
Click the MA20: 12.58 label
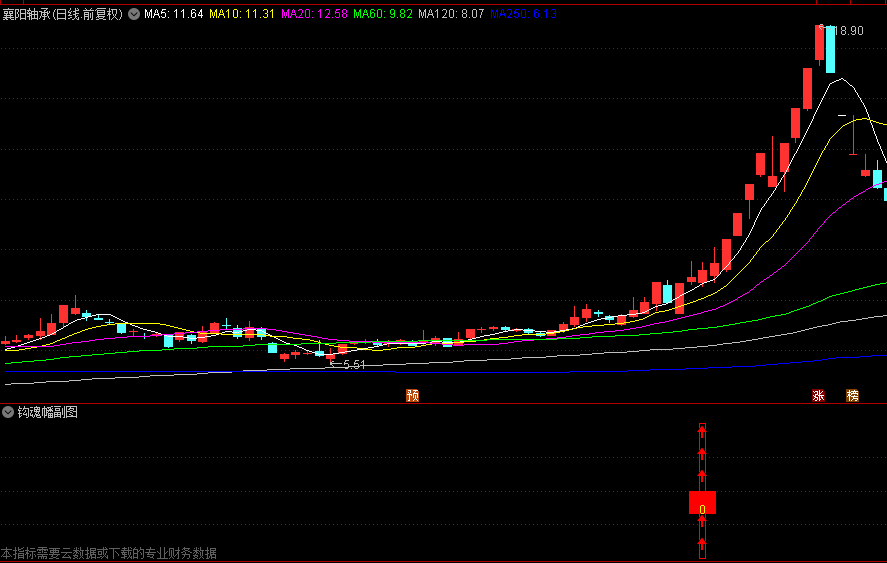(314, 14)
